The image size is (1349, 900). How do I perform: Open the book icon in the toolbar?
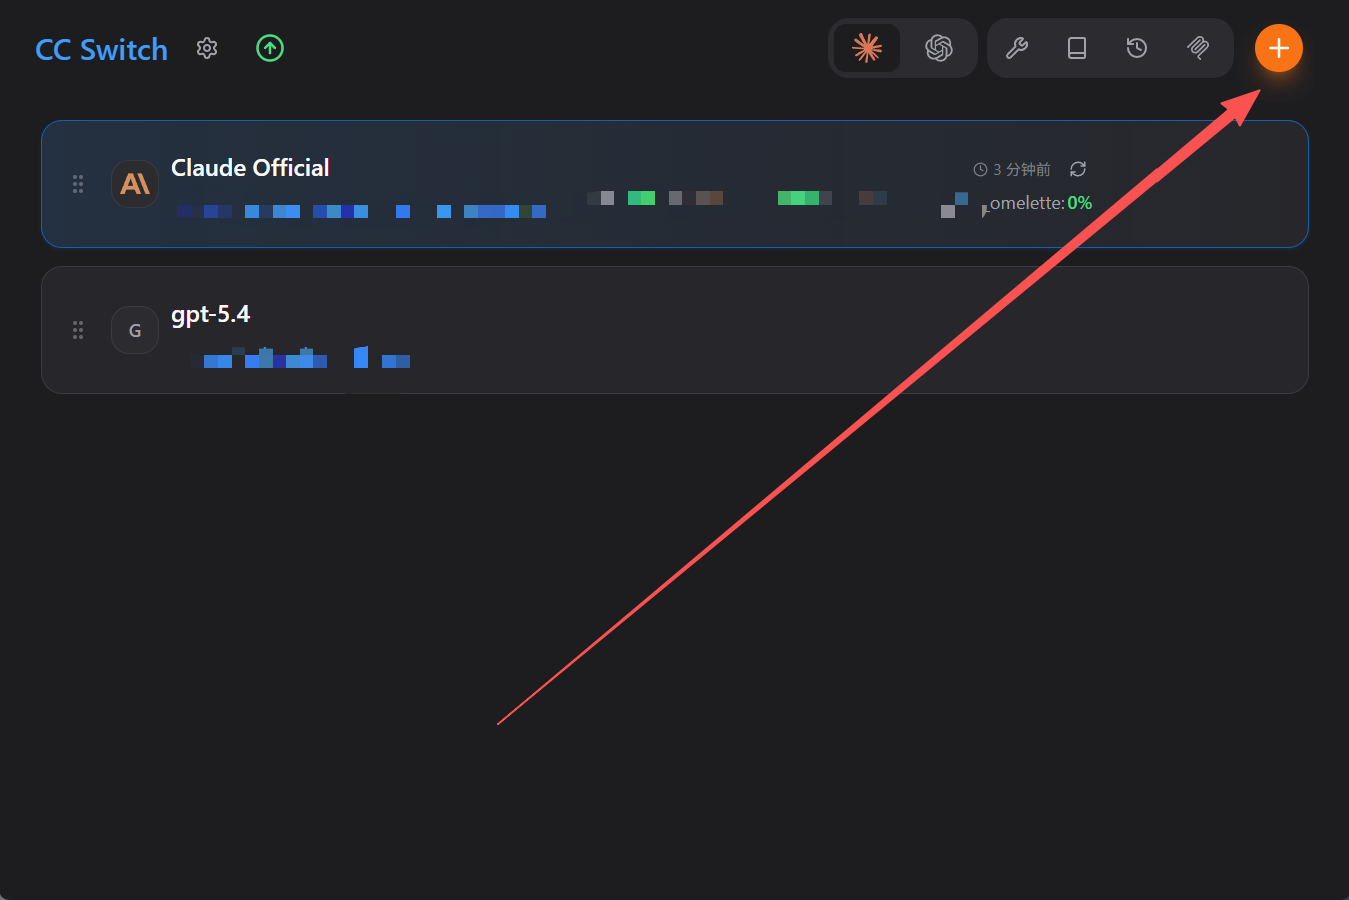pos(1077,48)
